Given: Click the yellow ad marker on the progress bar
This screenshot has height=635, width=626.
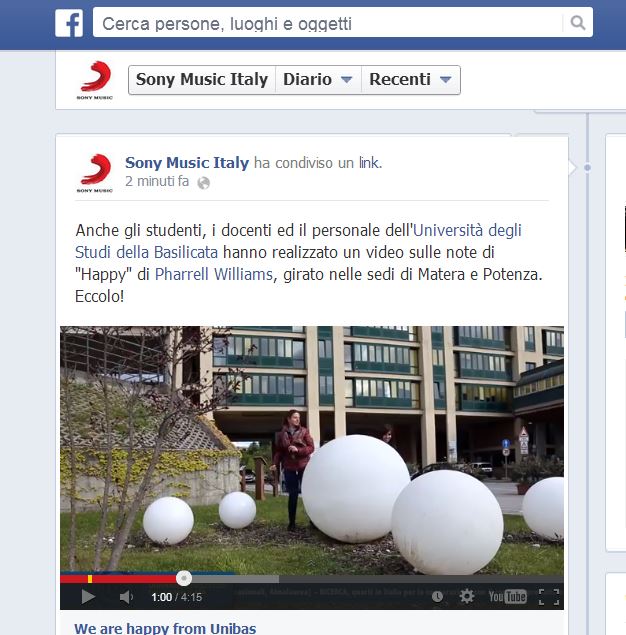Looking at the screenshot, I should (90, 579).
